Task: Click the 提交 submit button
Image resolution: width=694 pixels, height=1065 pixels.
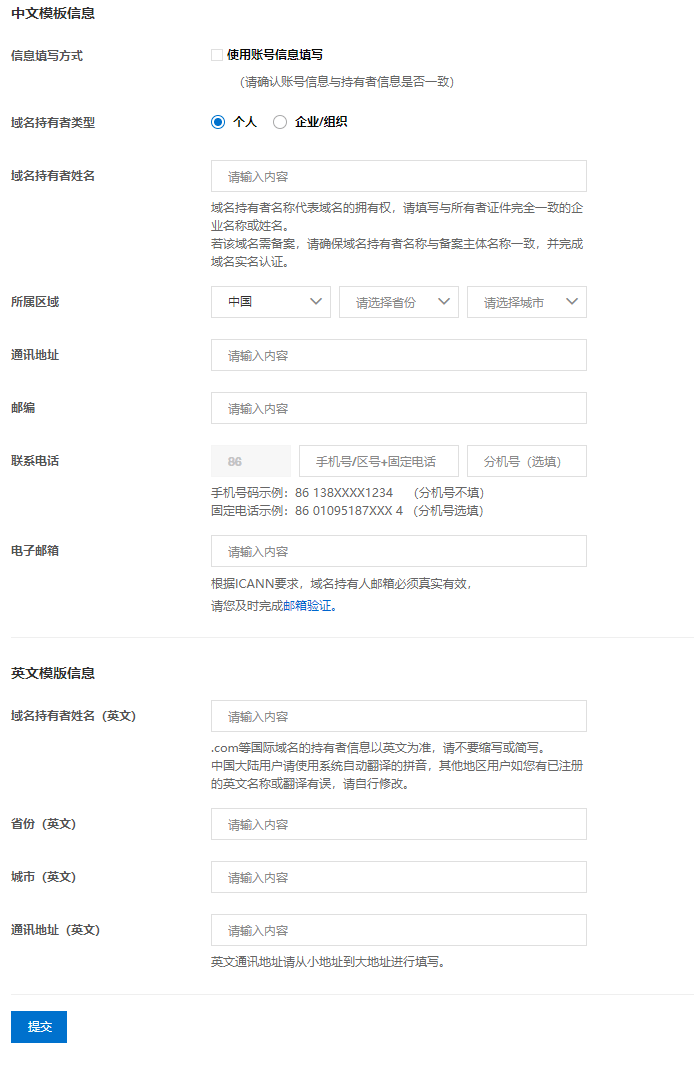Action: (x=39, y=1026)
